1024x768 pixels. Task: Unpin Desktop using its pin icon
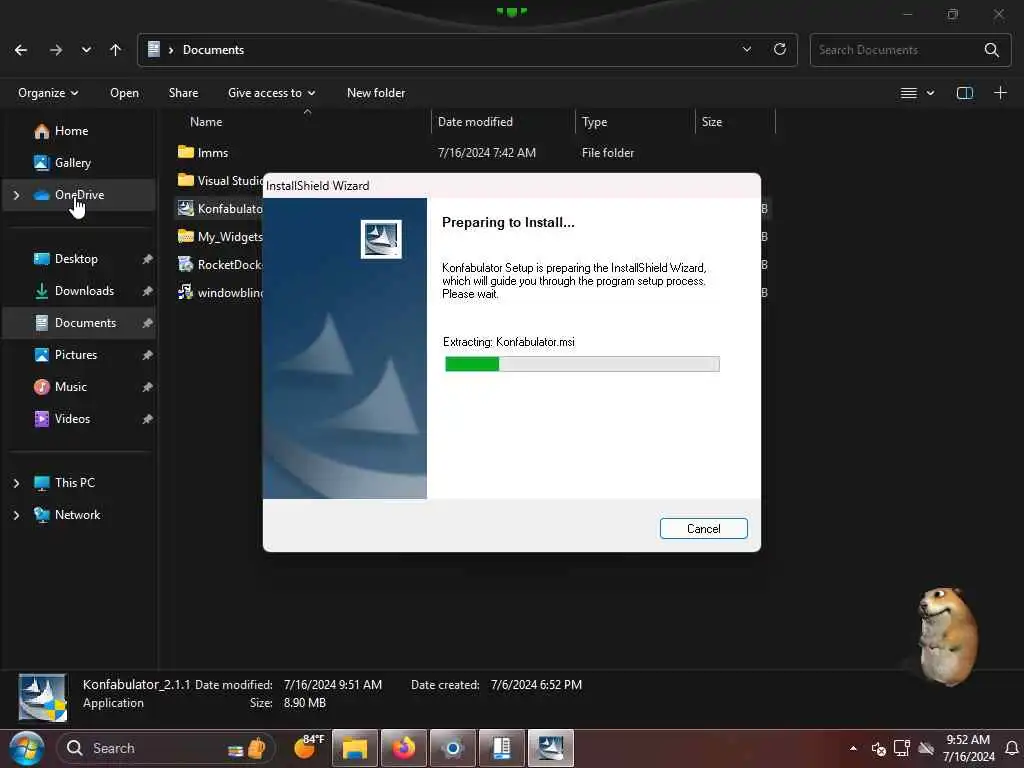point(147,259)
